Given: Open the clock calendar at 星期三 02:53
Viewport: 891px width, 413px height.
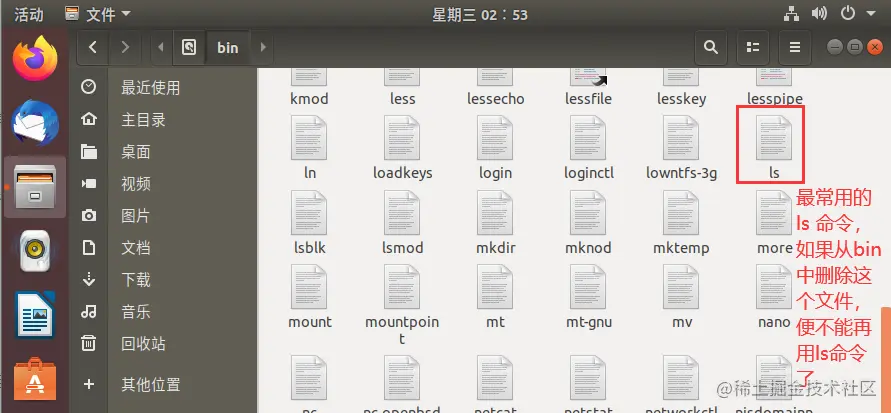Looking at the screenshot, I should [480, 14].
